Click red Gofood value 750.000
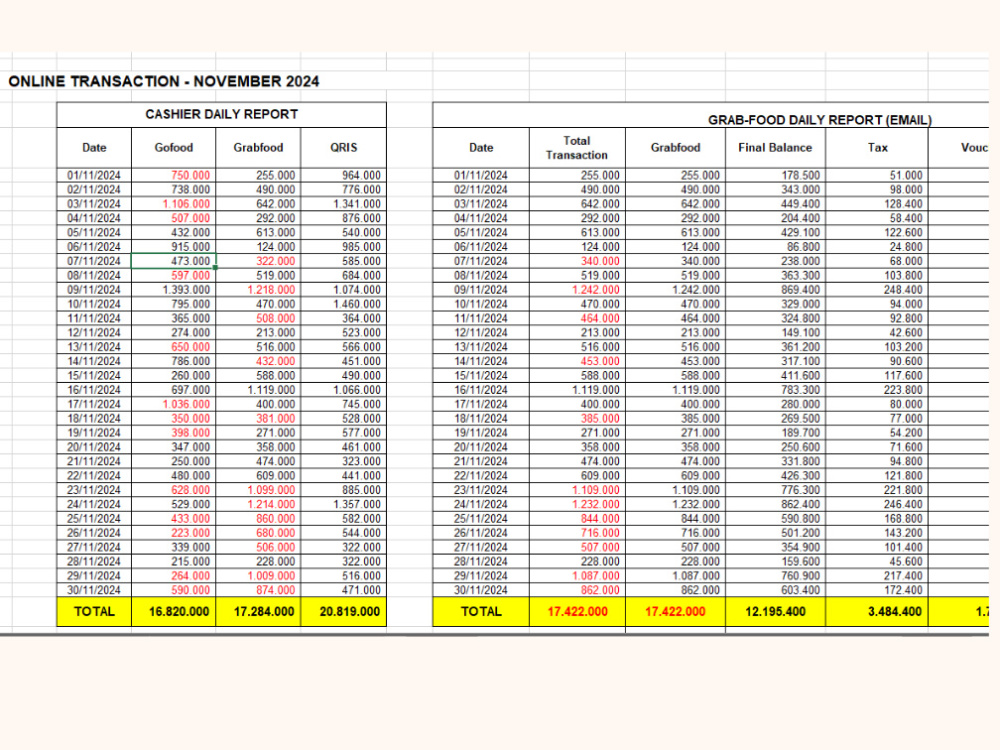The height and width of the screenshot is (750, 1000). point(190,175)
